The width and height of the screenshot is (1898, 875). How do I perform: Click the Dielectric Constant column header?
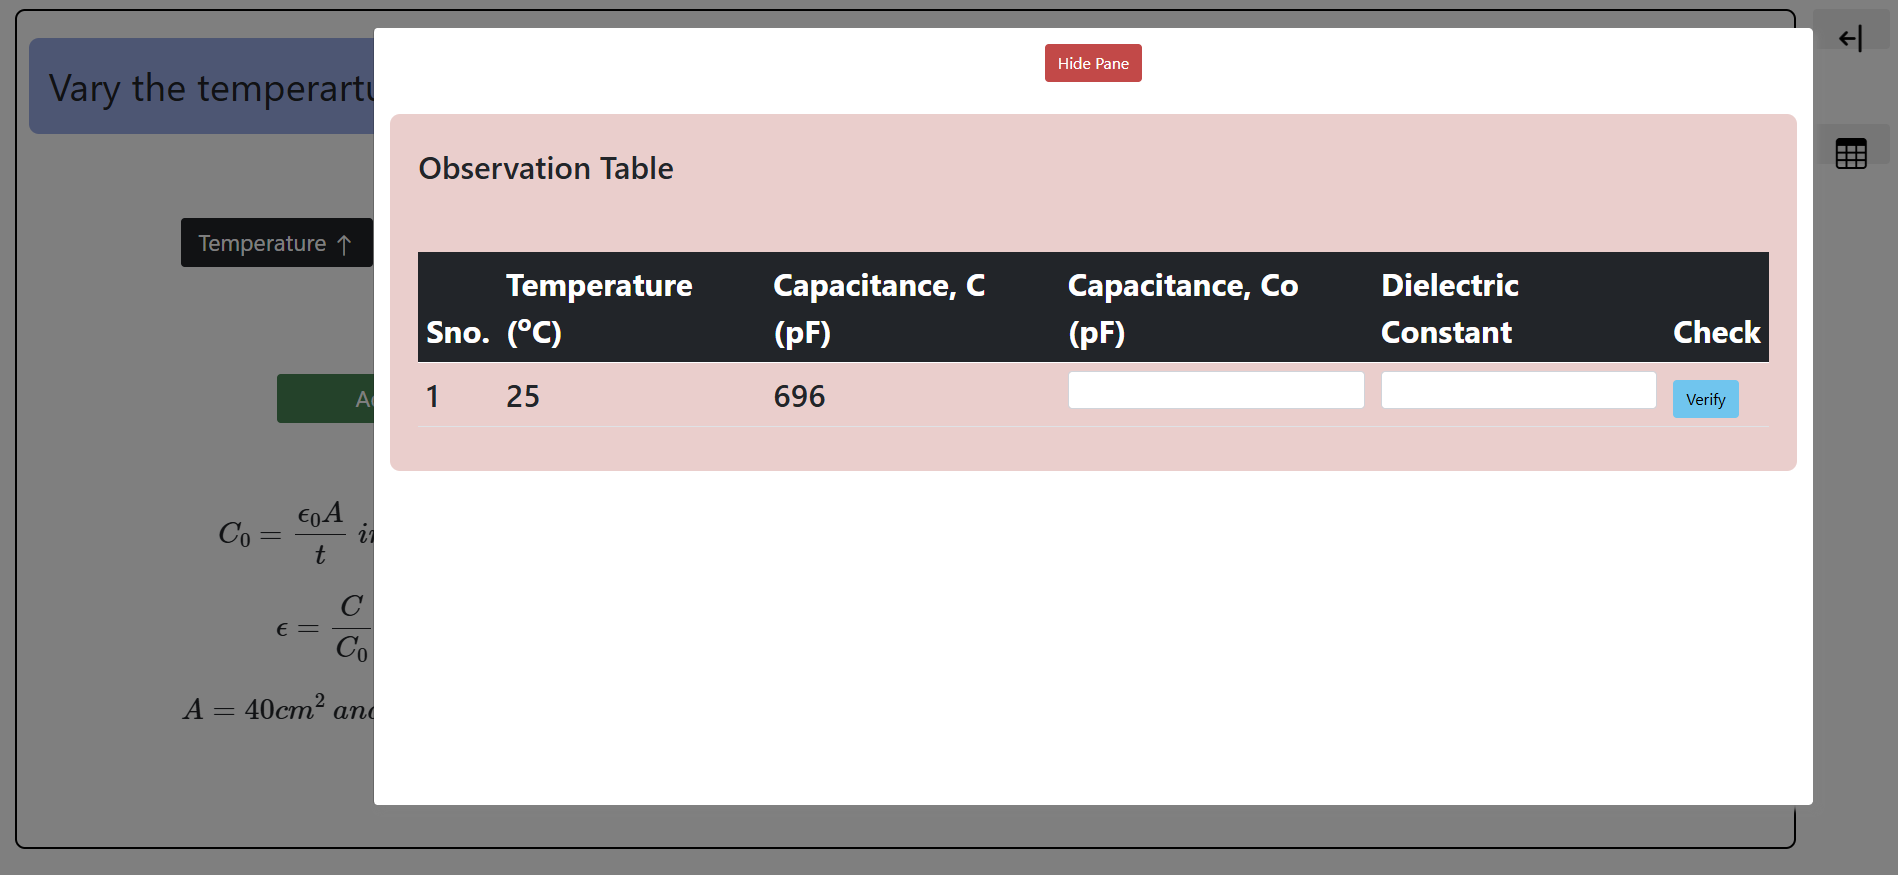[1449, 308]
